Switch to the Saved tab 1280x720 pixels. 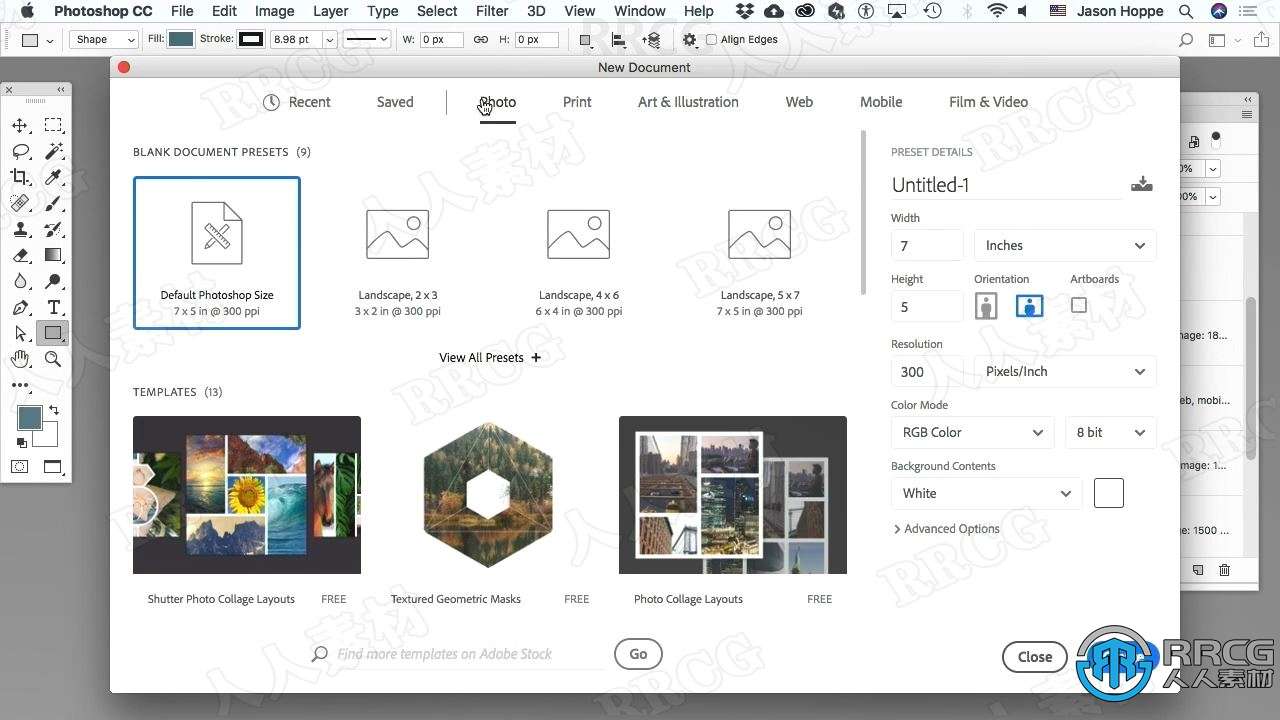point(395,102)
